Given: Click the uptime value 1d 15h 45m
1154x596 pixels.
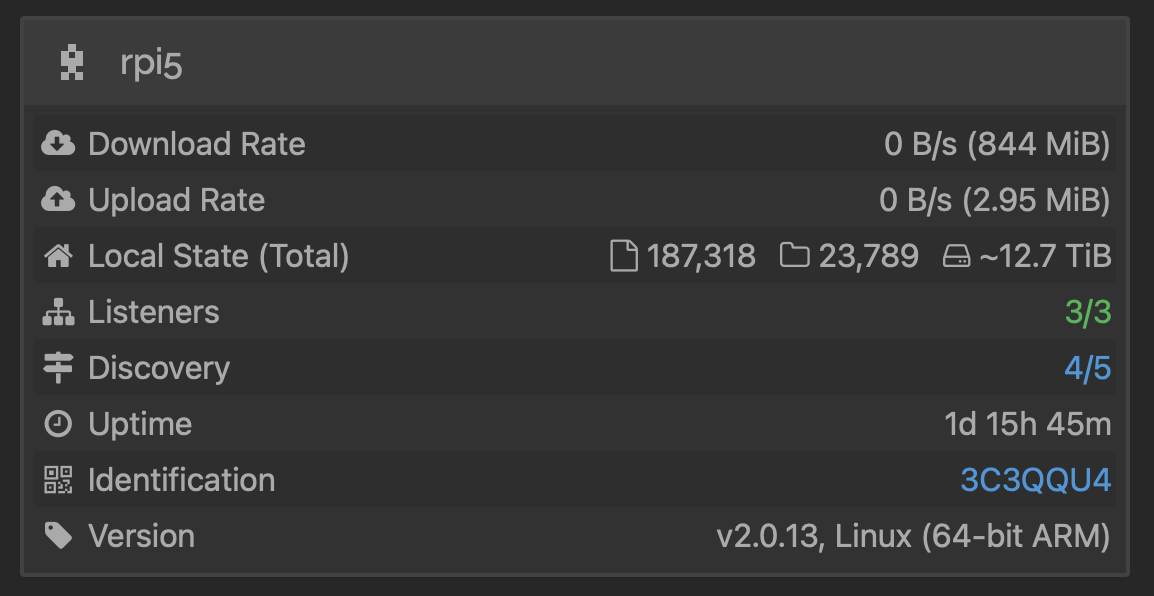Looking at the screenshot, I should 1028,424.
